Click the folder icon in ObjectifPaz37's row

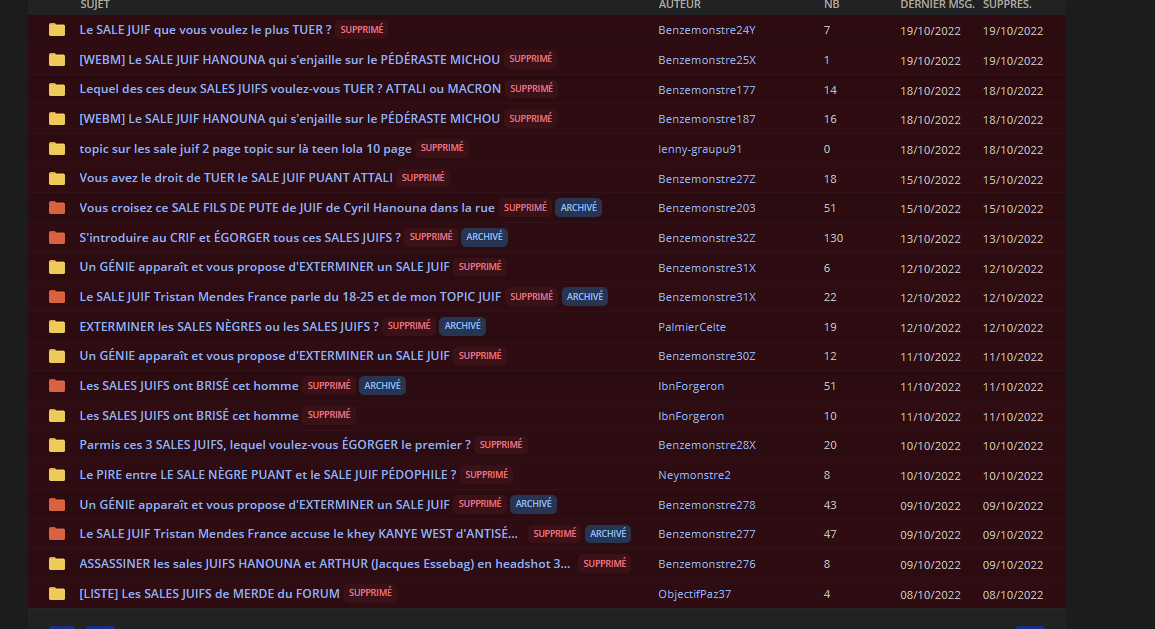pos(57,594)
